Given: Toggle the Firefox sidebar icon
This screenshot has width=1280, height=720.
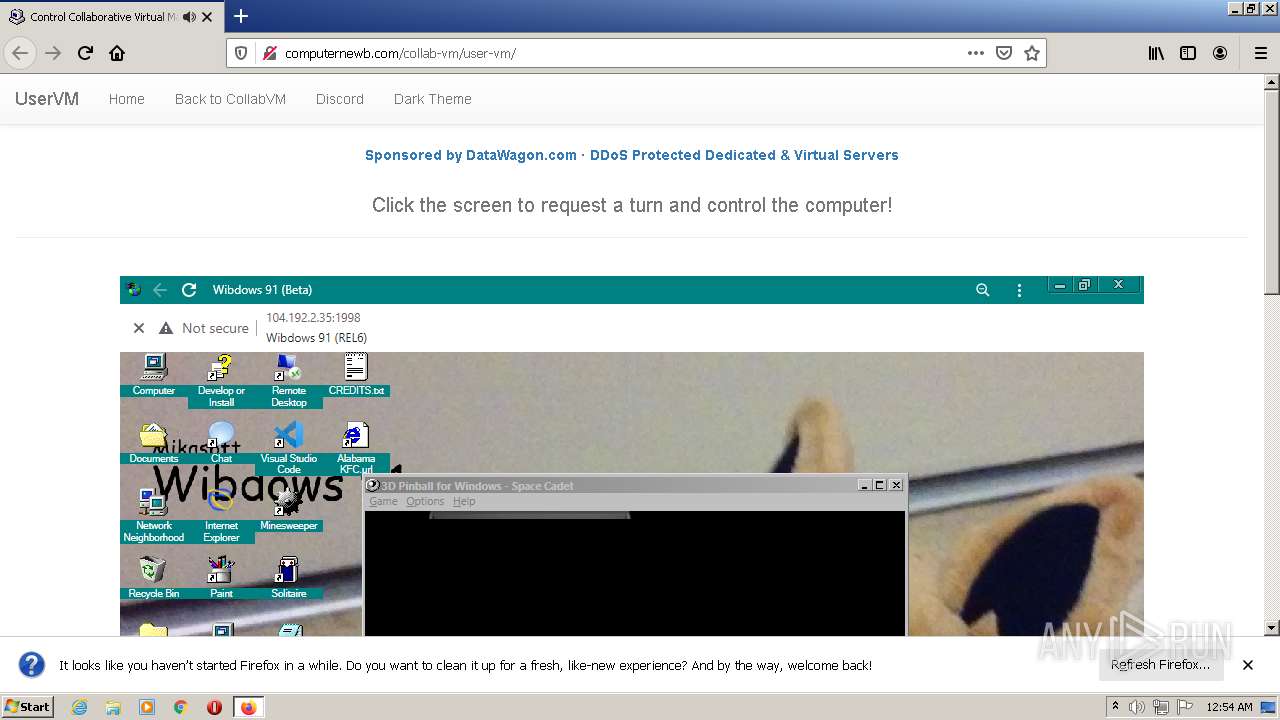Looking at the screenshot, I should pyautogui.click(x=1188, y=53).
